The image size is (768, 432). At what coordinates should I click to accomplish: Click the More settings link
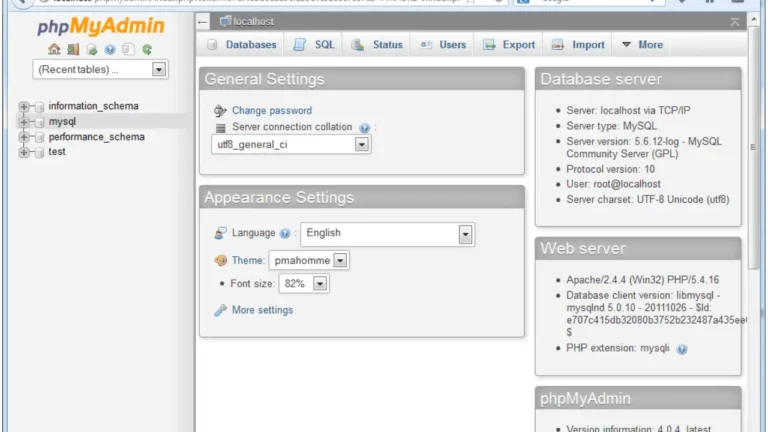click(x=262, y=310)
